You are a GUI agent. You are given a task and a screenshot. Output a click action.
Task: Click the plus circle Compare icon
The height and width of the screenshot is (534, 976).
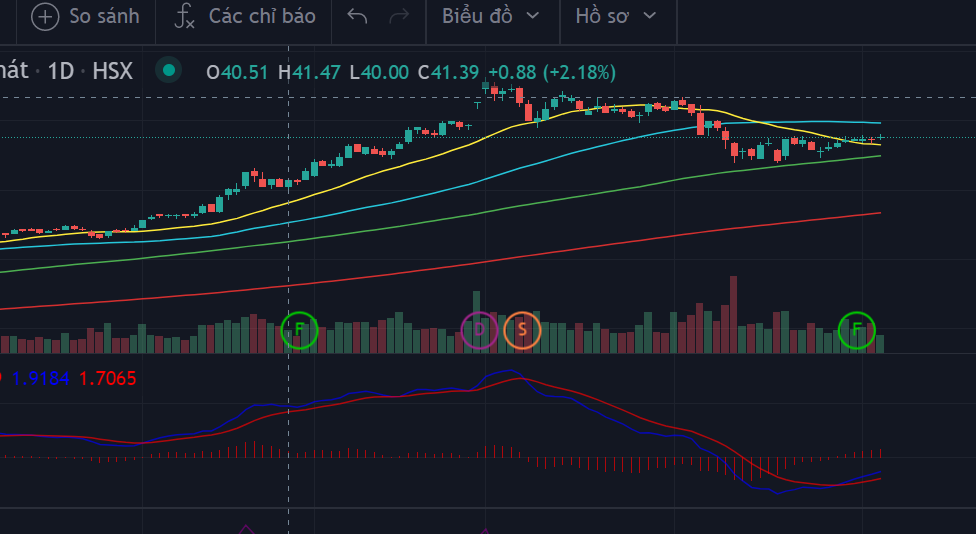coord(44,16)
